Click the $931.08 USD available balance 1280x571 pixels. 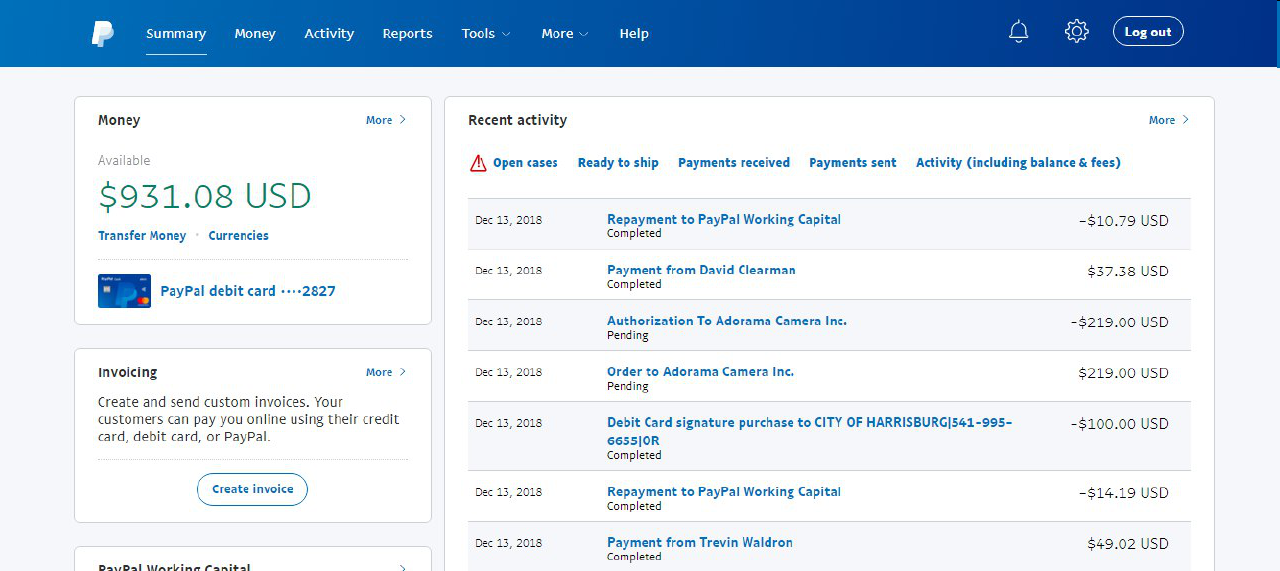tap(204, 196)
